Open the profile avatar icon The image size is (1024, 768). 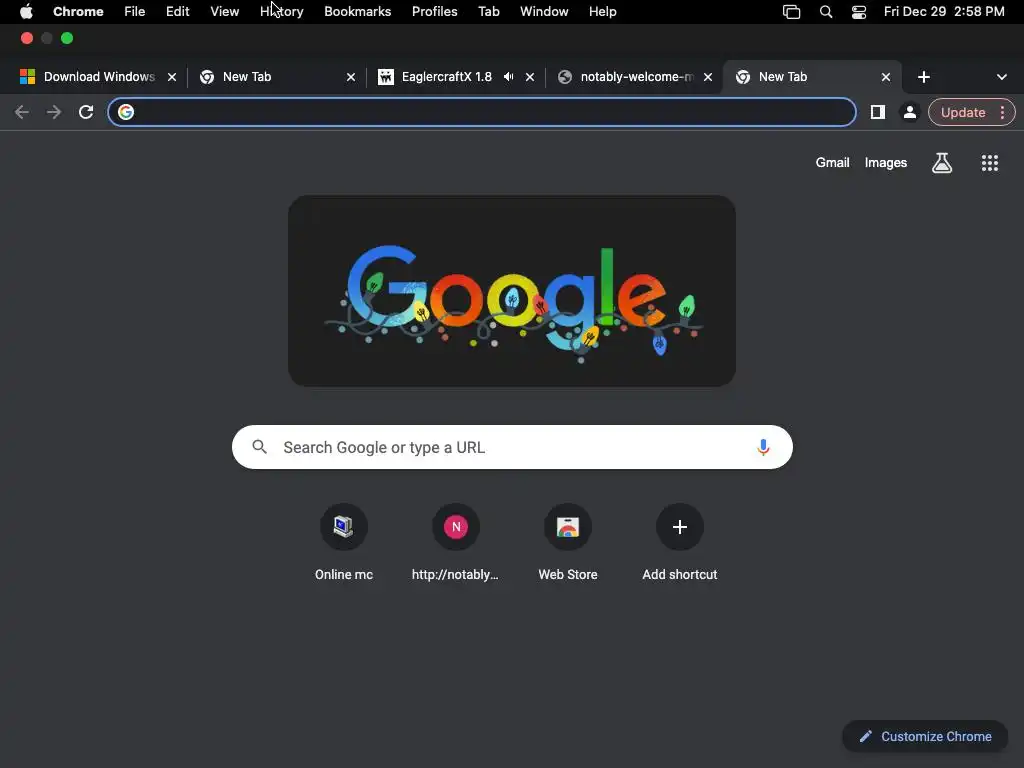tap(909, 112)
